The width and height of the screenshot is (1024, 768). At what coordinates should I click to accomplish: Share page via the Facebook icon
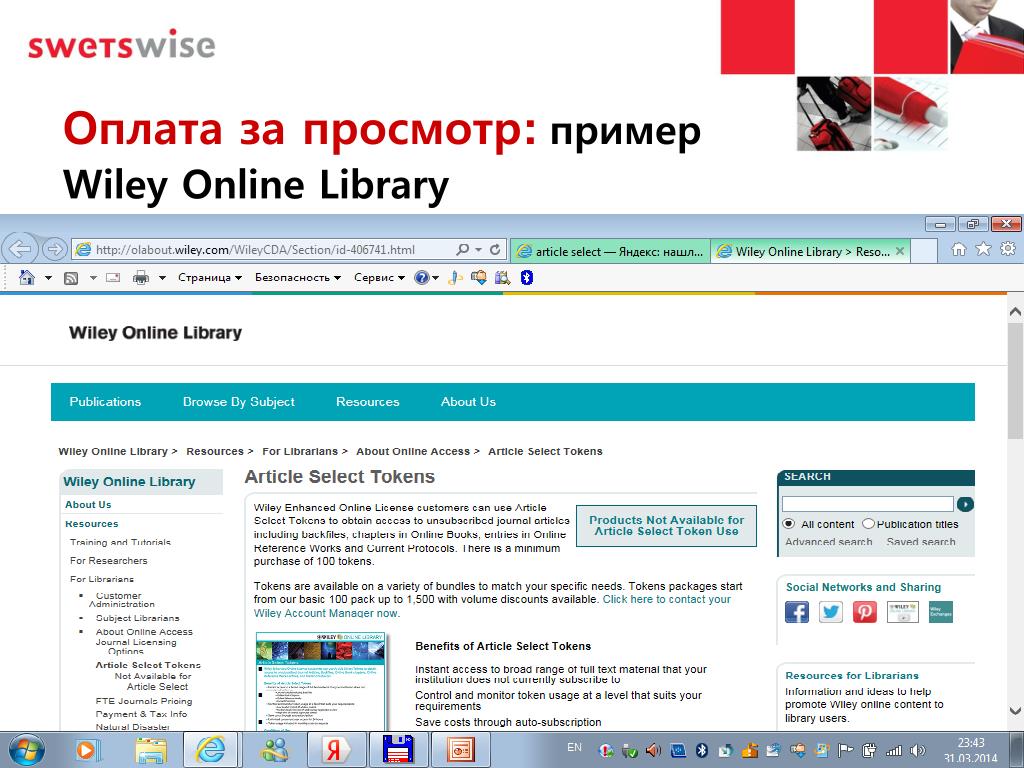pos(797,612)
